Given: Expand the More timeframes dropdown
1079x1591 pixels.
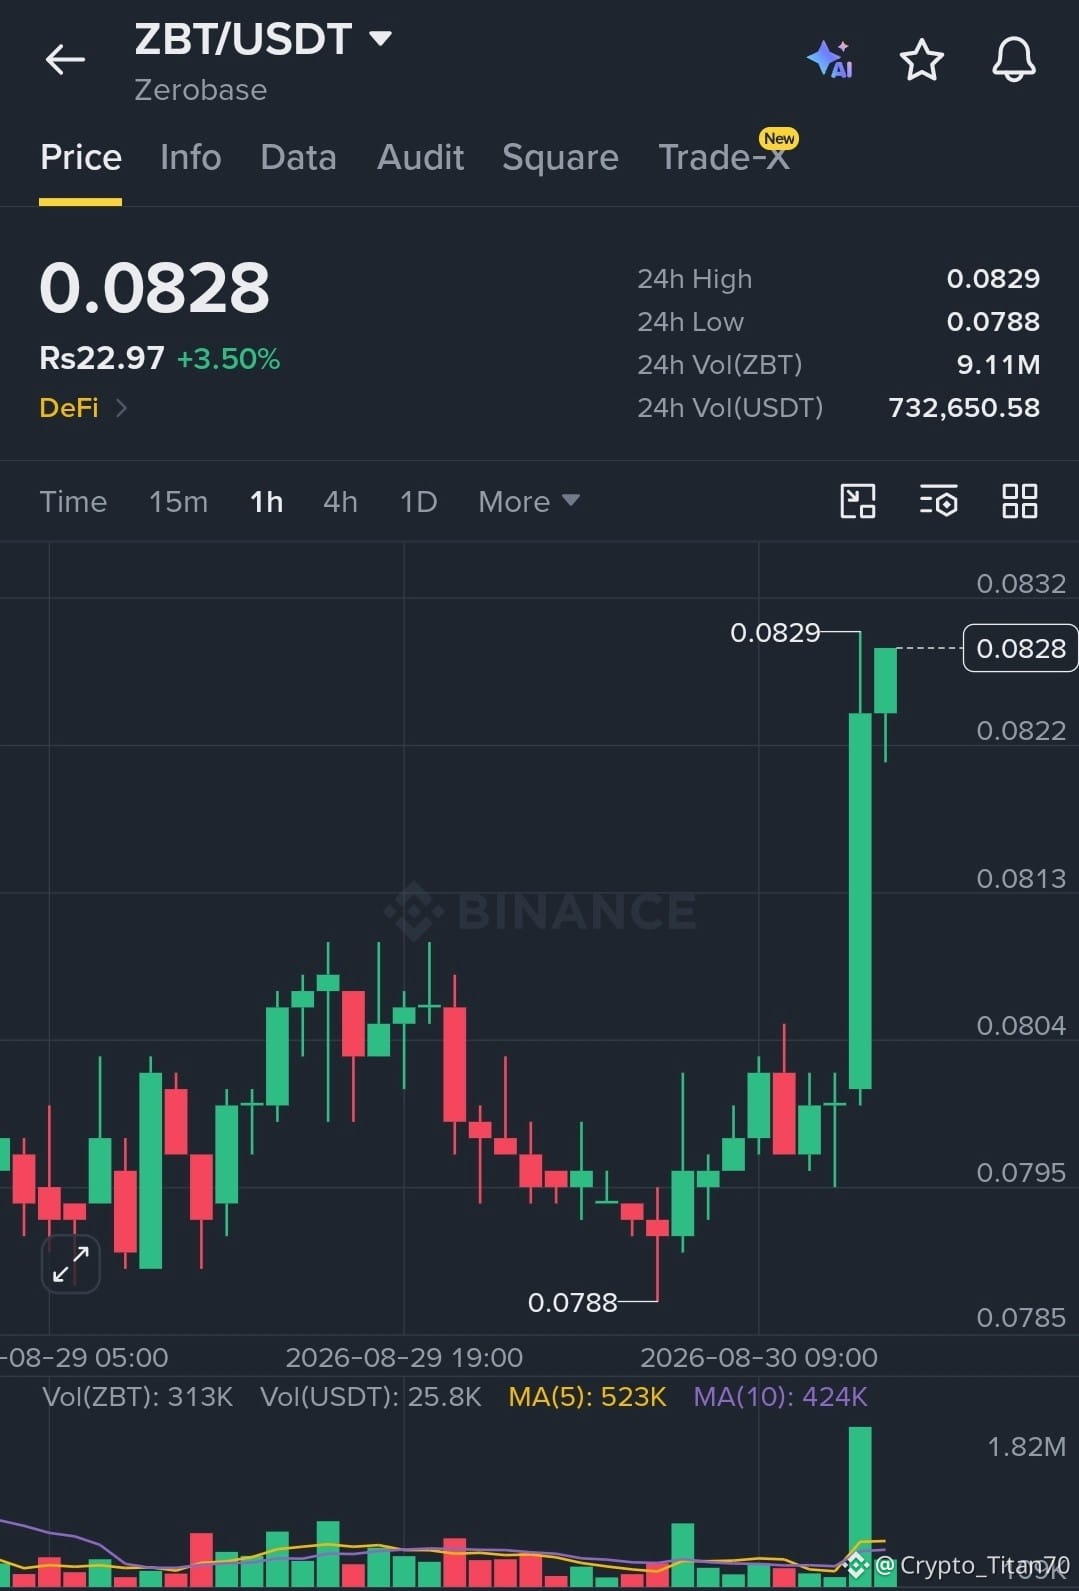Looking at the screenshot, I should coord(528,501).
